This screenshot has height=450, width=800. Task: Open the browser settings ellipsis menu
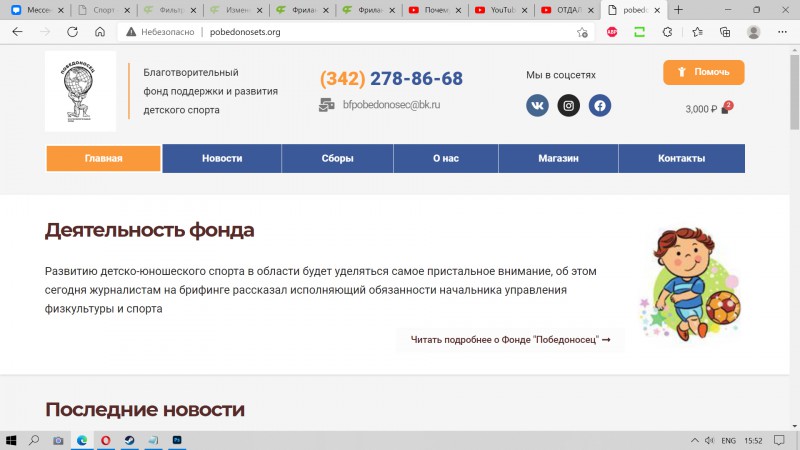[x=782, y=32]
